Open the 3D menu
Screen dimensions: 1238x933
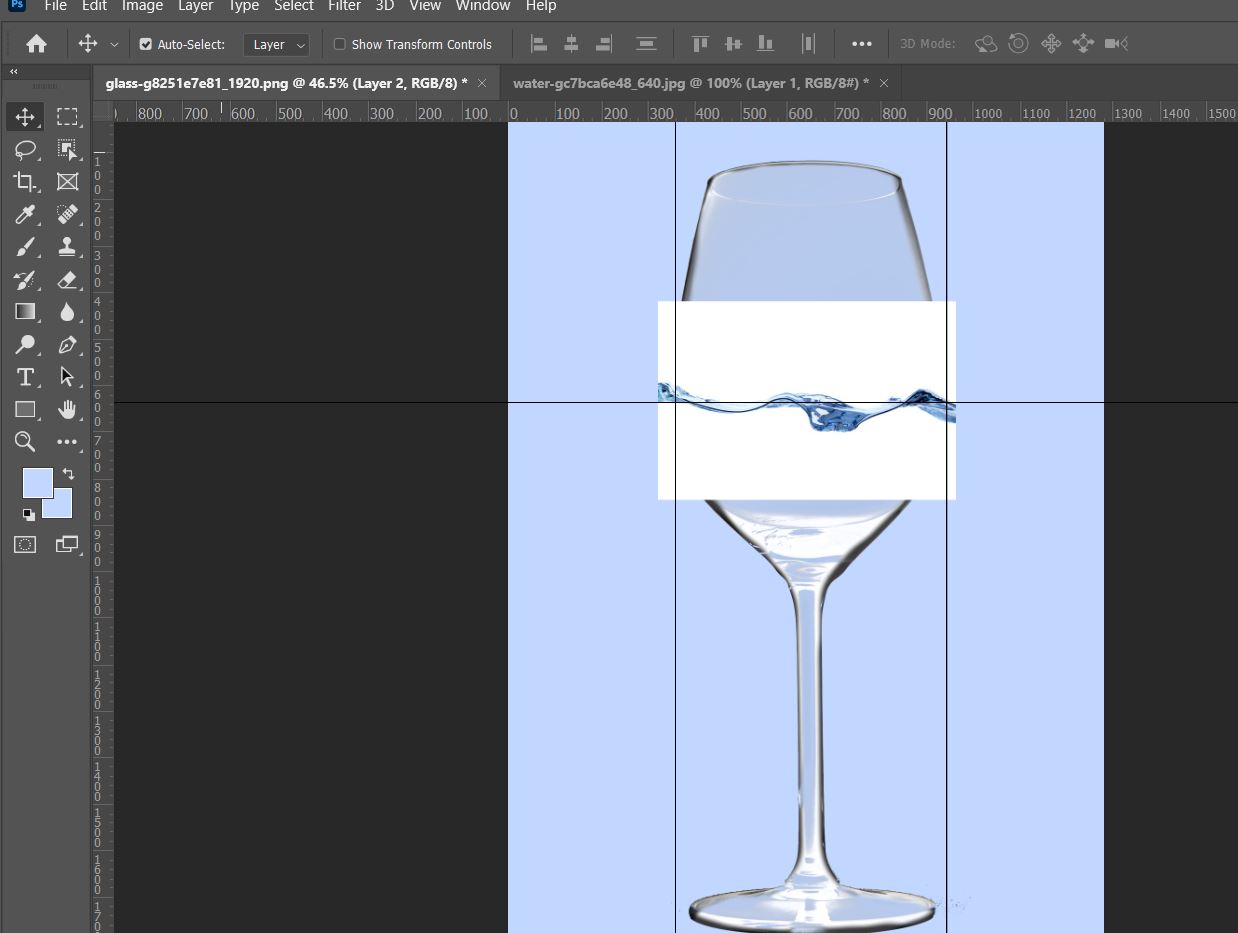(385, 6)
